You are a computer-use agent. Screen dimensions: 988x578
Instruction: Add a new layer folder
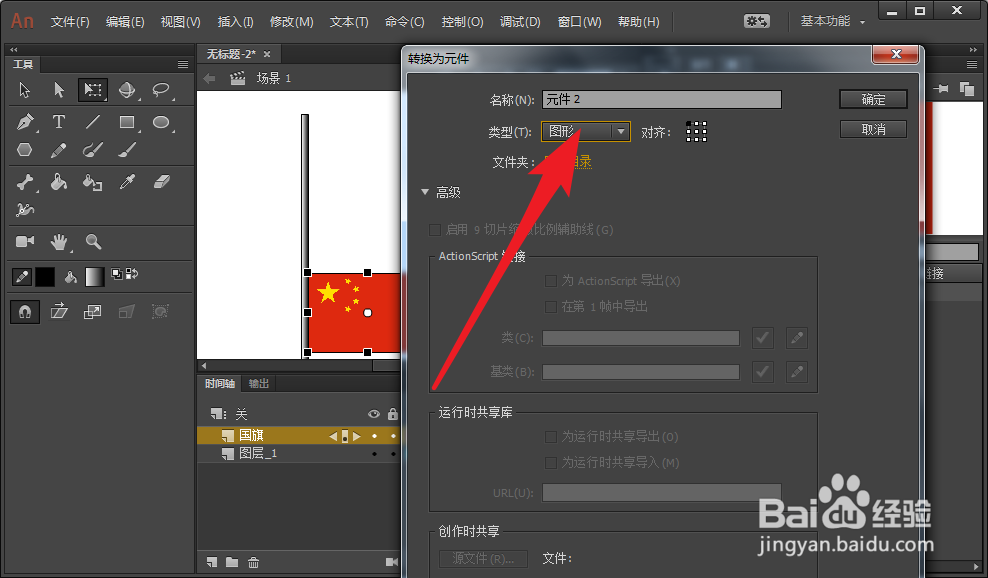[233, 562]
